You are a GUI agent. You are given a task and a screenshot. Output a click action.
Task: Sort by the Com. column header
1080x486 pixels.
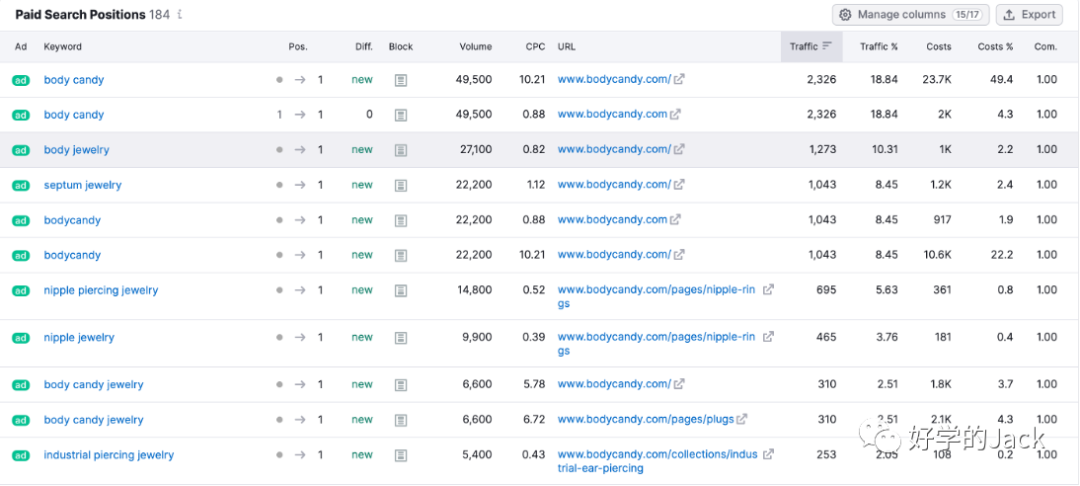pyautogui.click(x=1046, y=47)
